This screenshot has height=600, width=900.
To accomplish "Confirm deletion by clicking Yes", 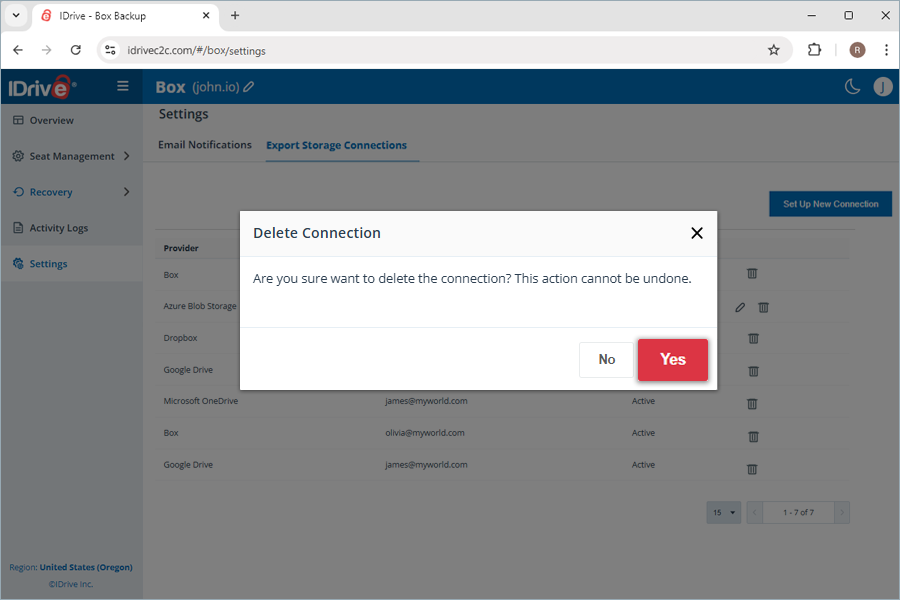I will pyautogui.click(x=672, y=359).
